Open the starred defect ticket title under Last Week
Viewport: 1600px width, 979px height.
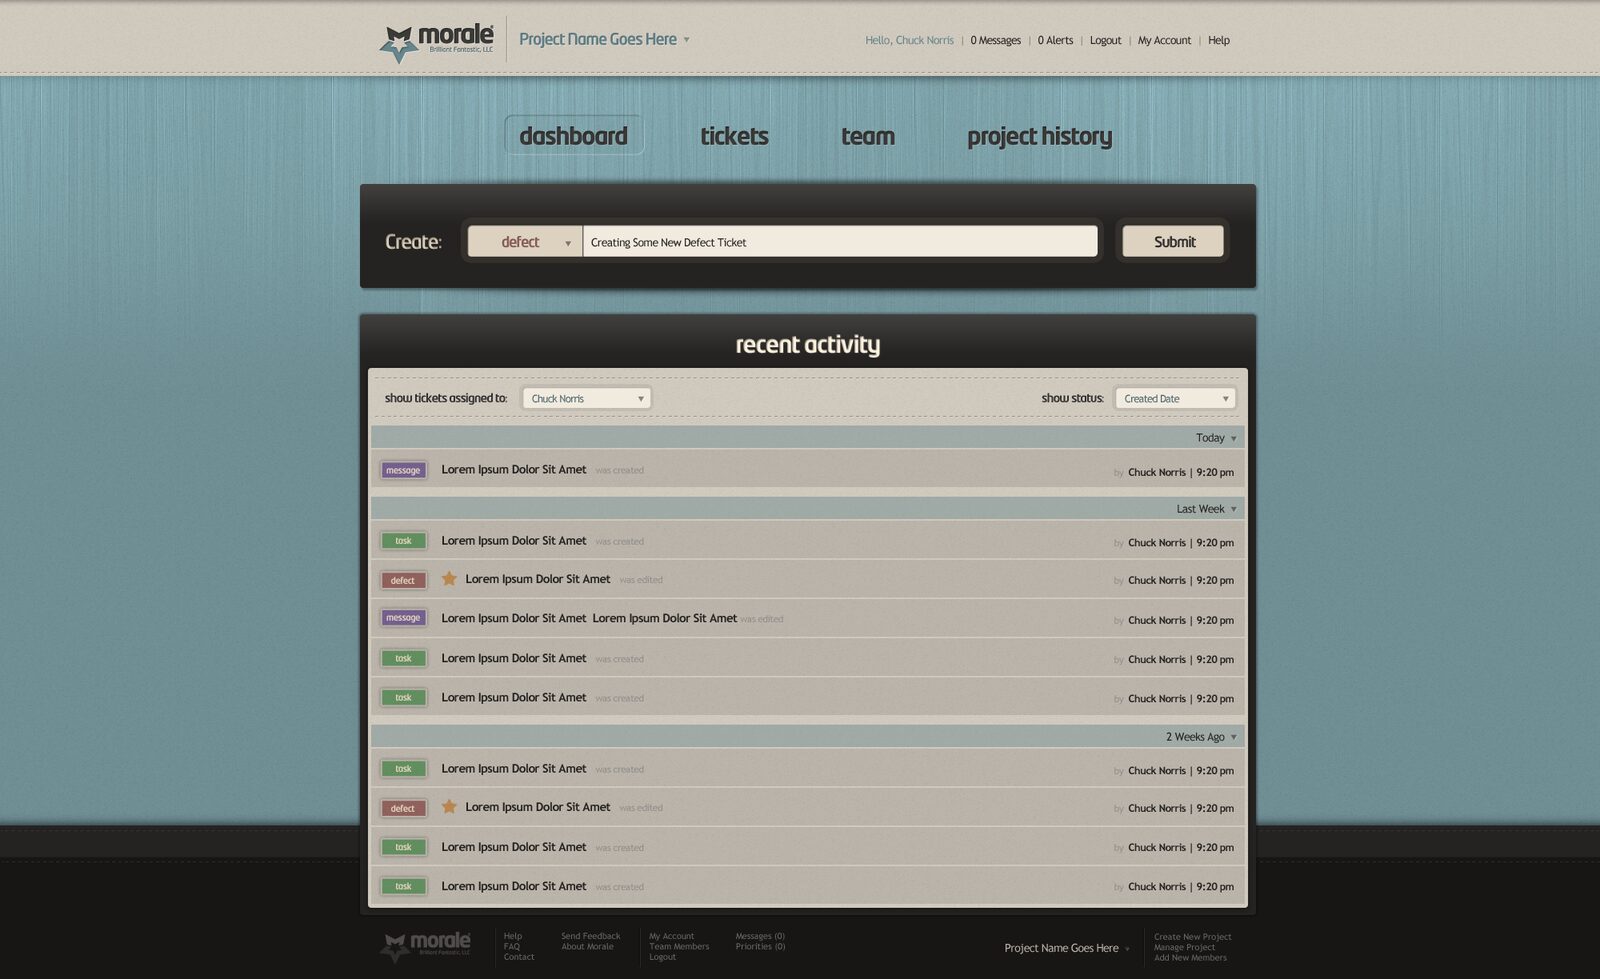coord(538,579)
